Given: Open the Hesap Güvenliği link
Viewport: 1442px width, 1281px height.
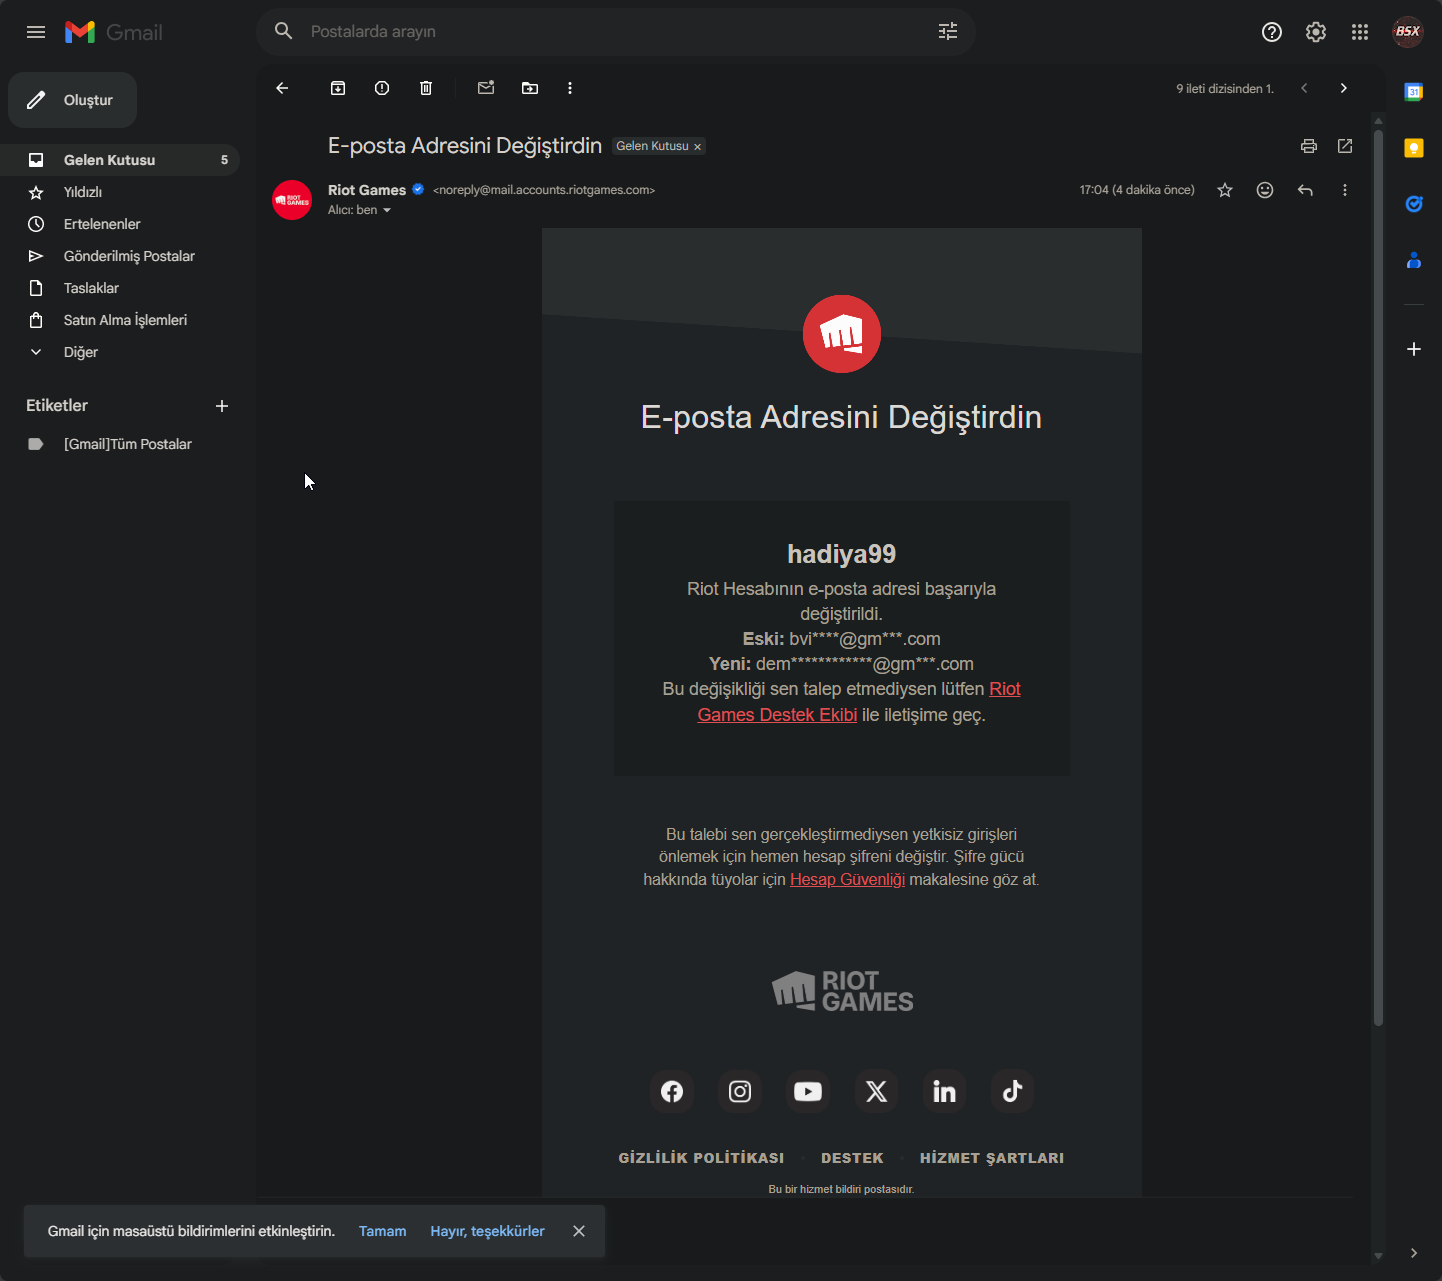Looking at the screenshot, I should (847, 880).
